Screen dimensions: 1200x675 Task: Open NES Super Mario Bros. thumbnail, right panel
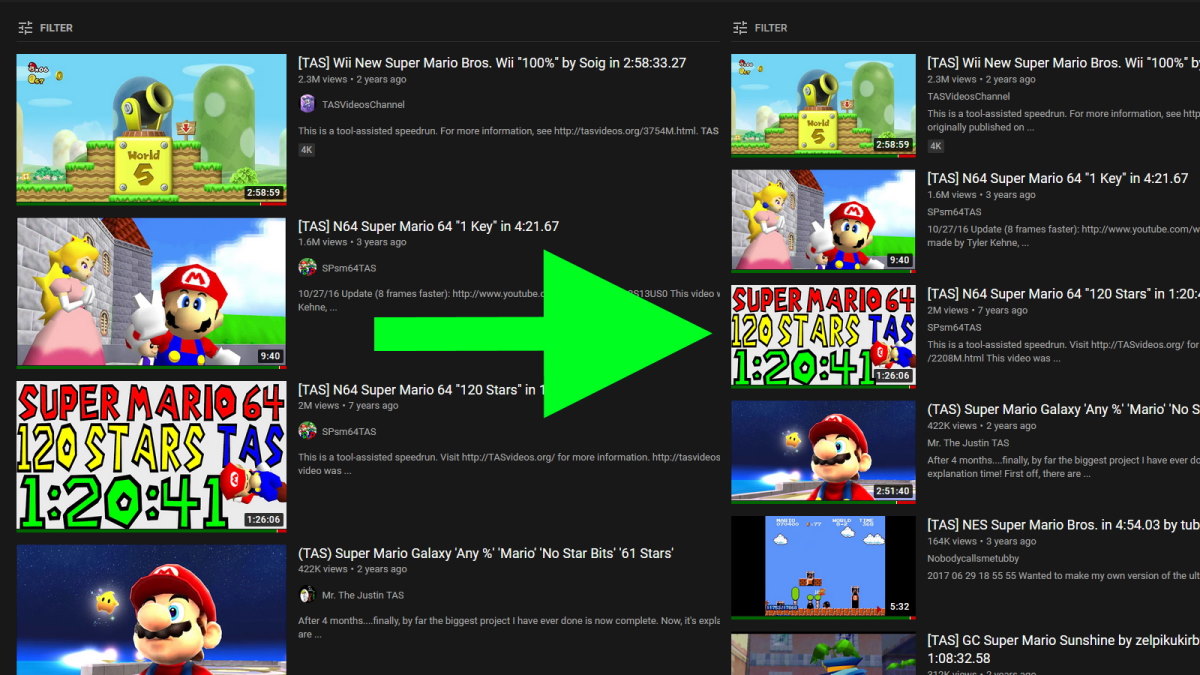click(823, 568)
